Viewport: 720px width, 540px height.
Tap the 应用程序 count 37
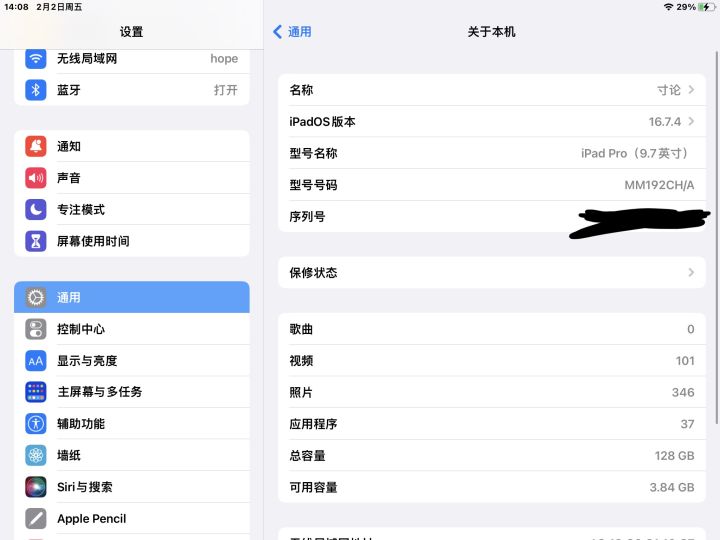[687, 424]
